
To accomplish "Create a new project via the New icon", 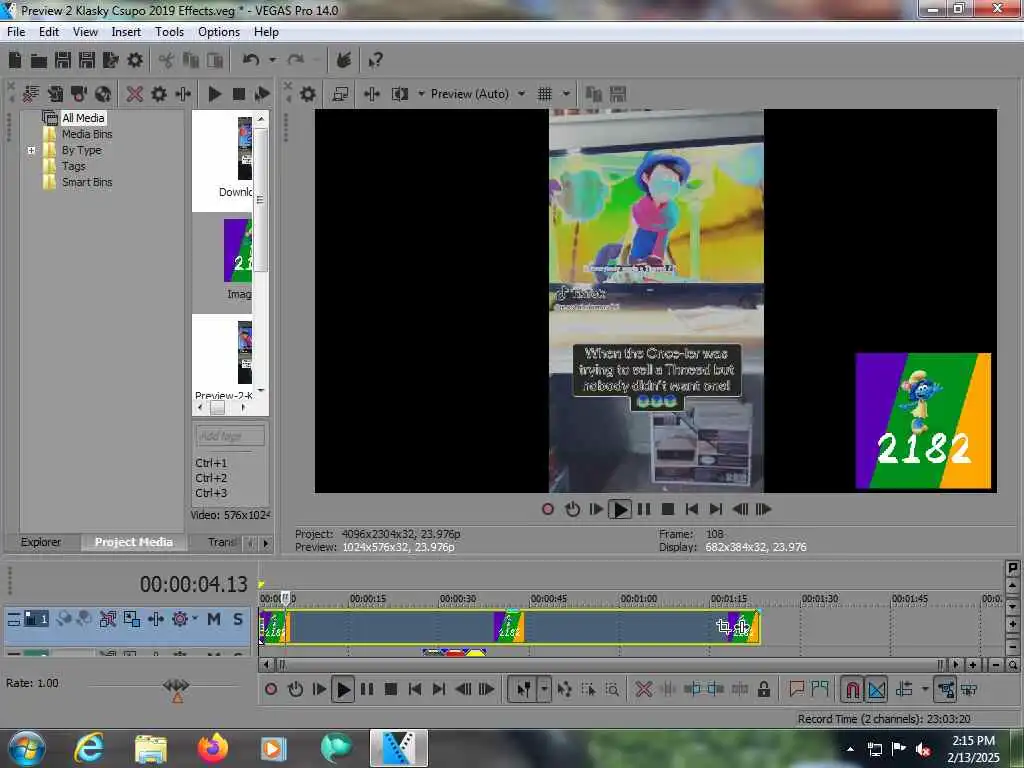I will 14,60.
